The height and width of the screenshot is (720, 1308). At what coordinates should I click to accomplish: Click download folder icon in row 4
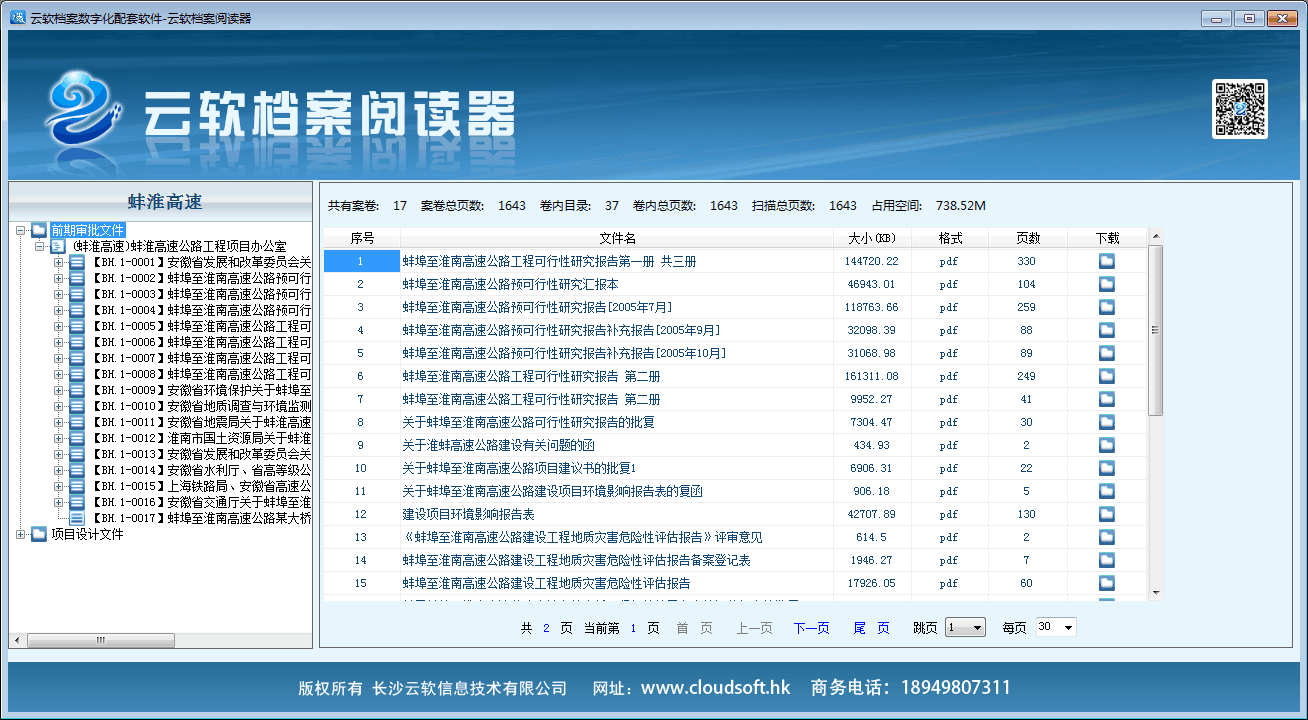point(1106,330)
